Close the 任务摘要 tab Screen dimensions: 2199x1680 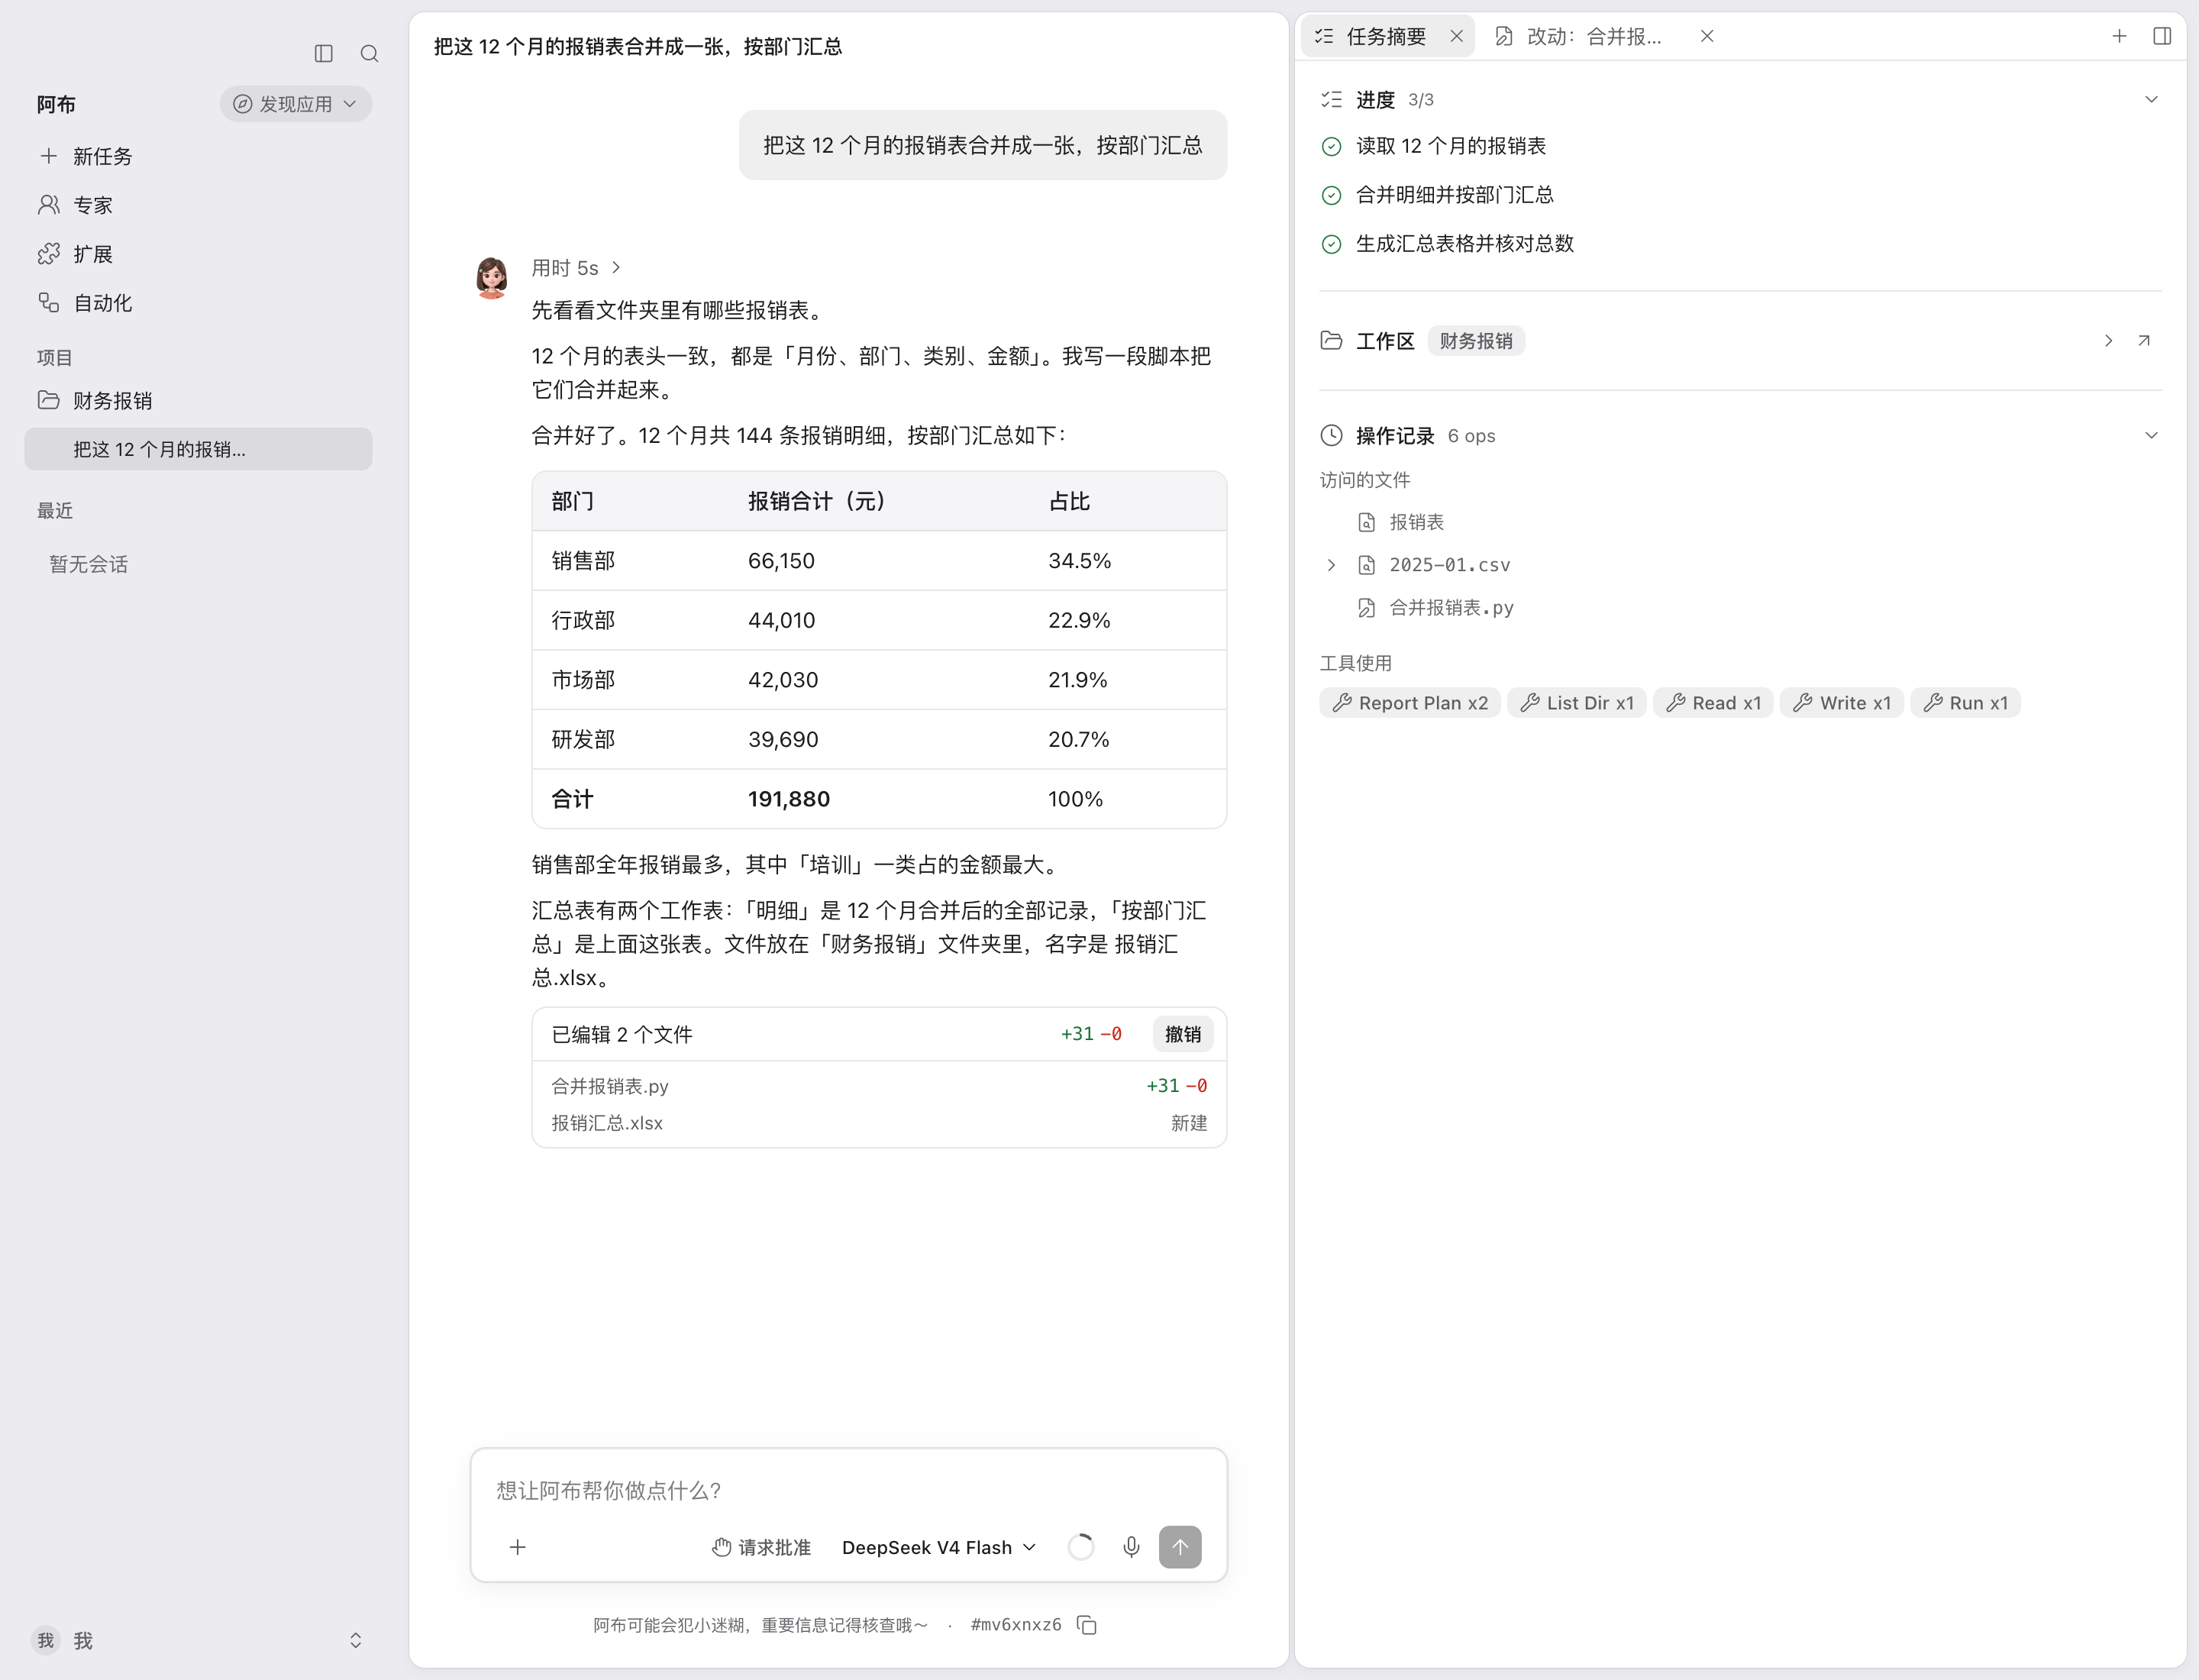tap(1456, 36)
